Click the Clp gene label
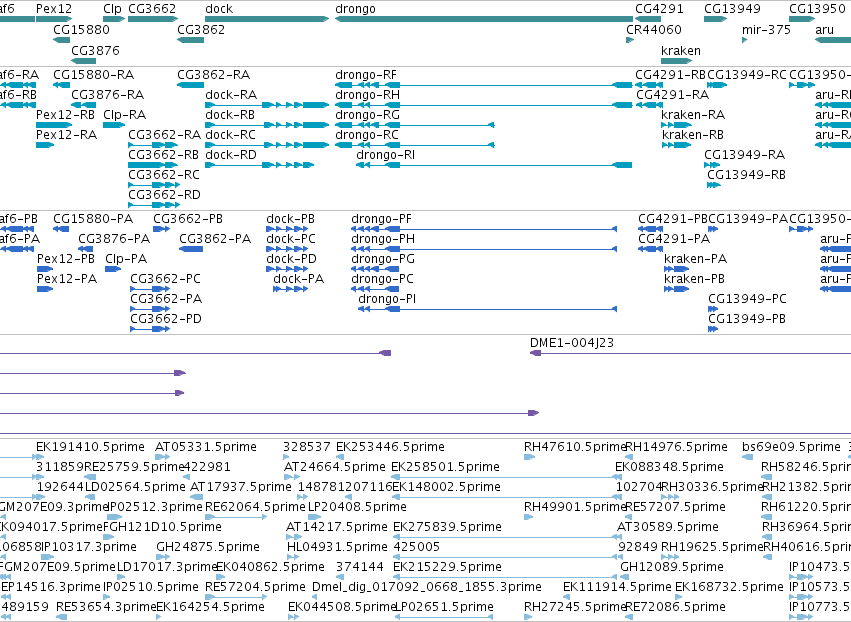The image size is (851, 622). tap(112, 9)
